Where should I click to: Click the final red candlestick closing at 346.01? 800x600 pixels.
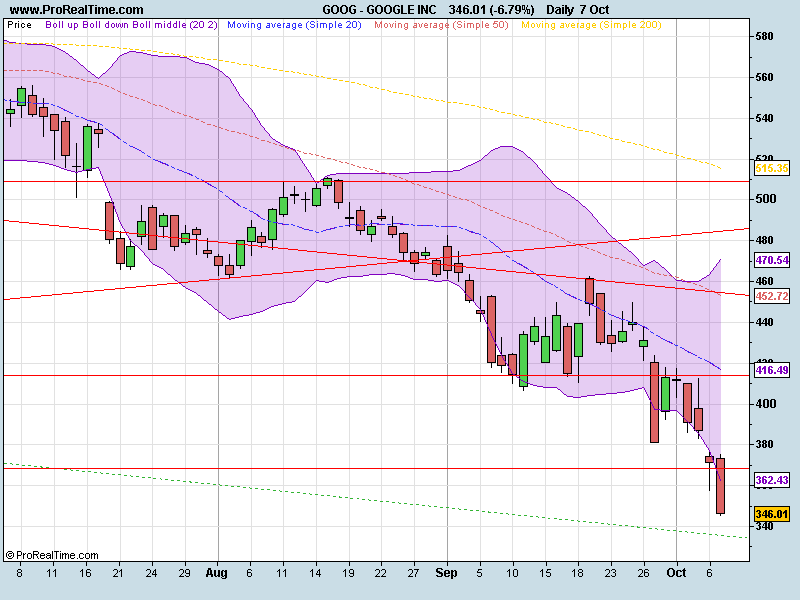pos(720,486)
